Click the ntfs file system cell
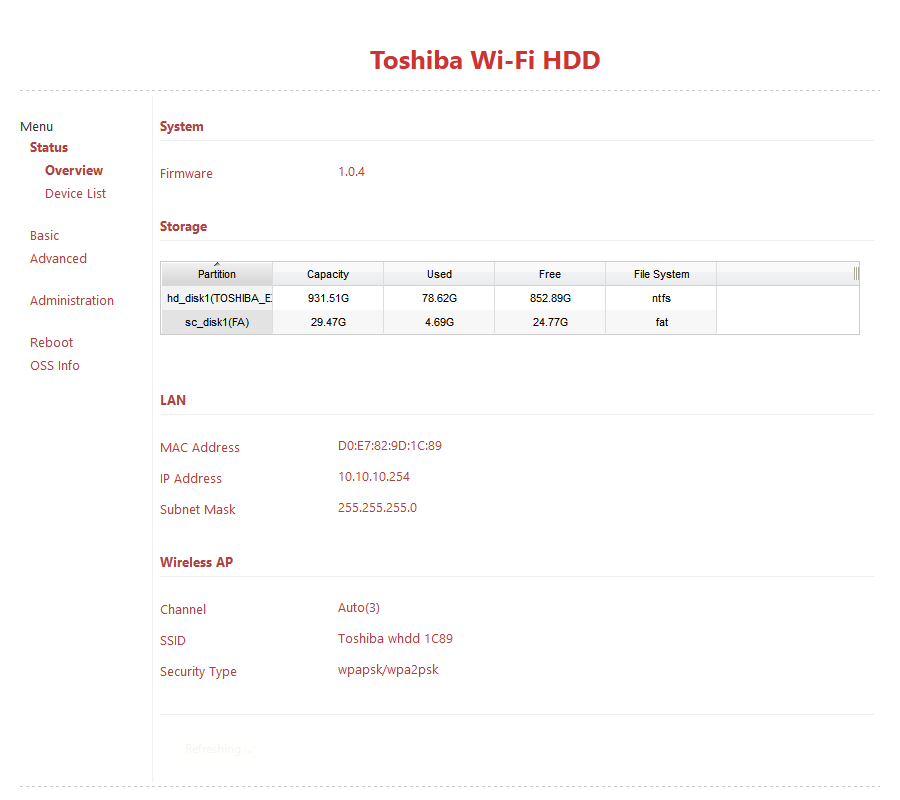This screenshot has width=900, height=800. pyautogui.click(x=661, y=298)
